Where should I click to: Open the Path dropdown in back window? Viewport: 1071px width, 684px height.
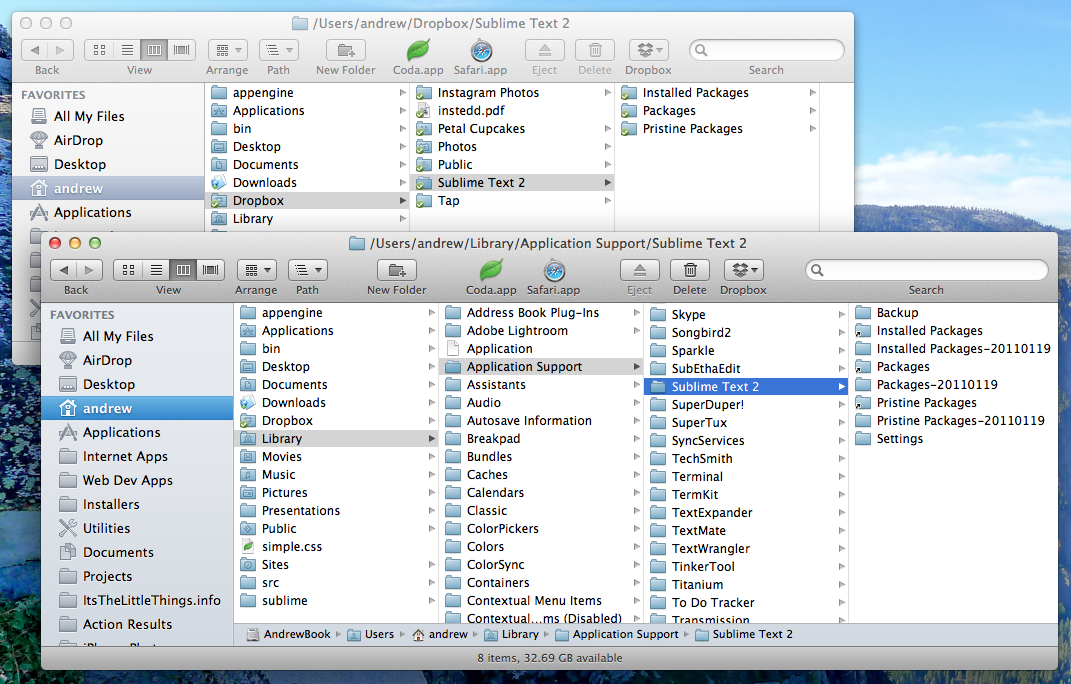(279, 51)
